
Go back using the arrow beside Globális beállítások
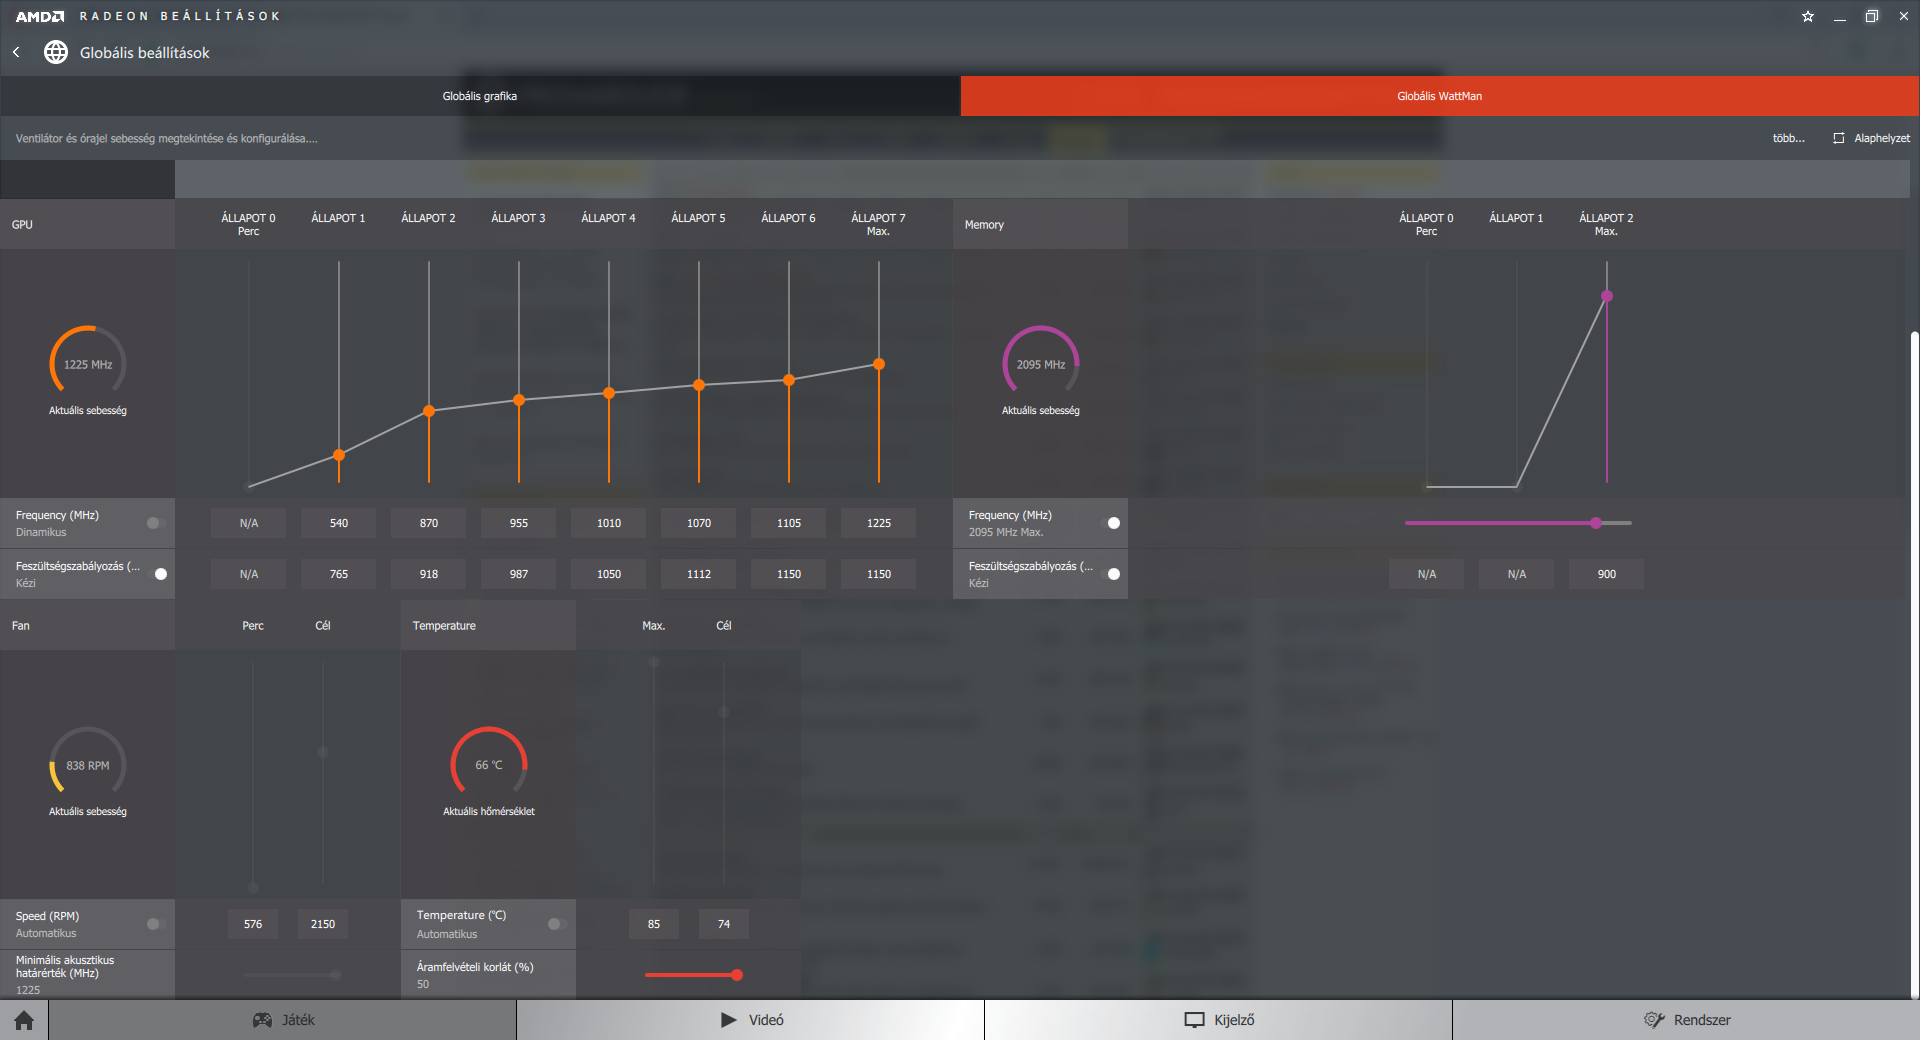(16, 52)
